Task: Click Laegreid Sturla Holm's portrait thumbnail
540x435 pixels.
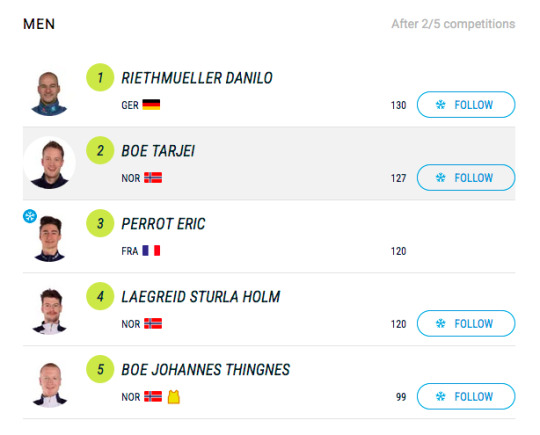Action: (49, 311)
